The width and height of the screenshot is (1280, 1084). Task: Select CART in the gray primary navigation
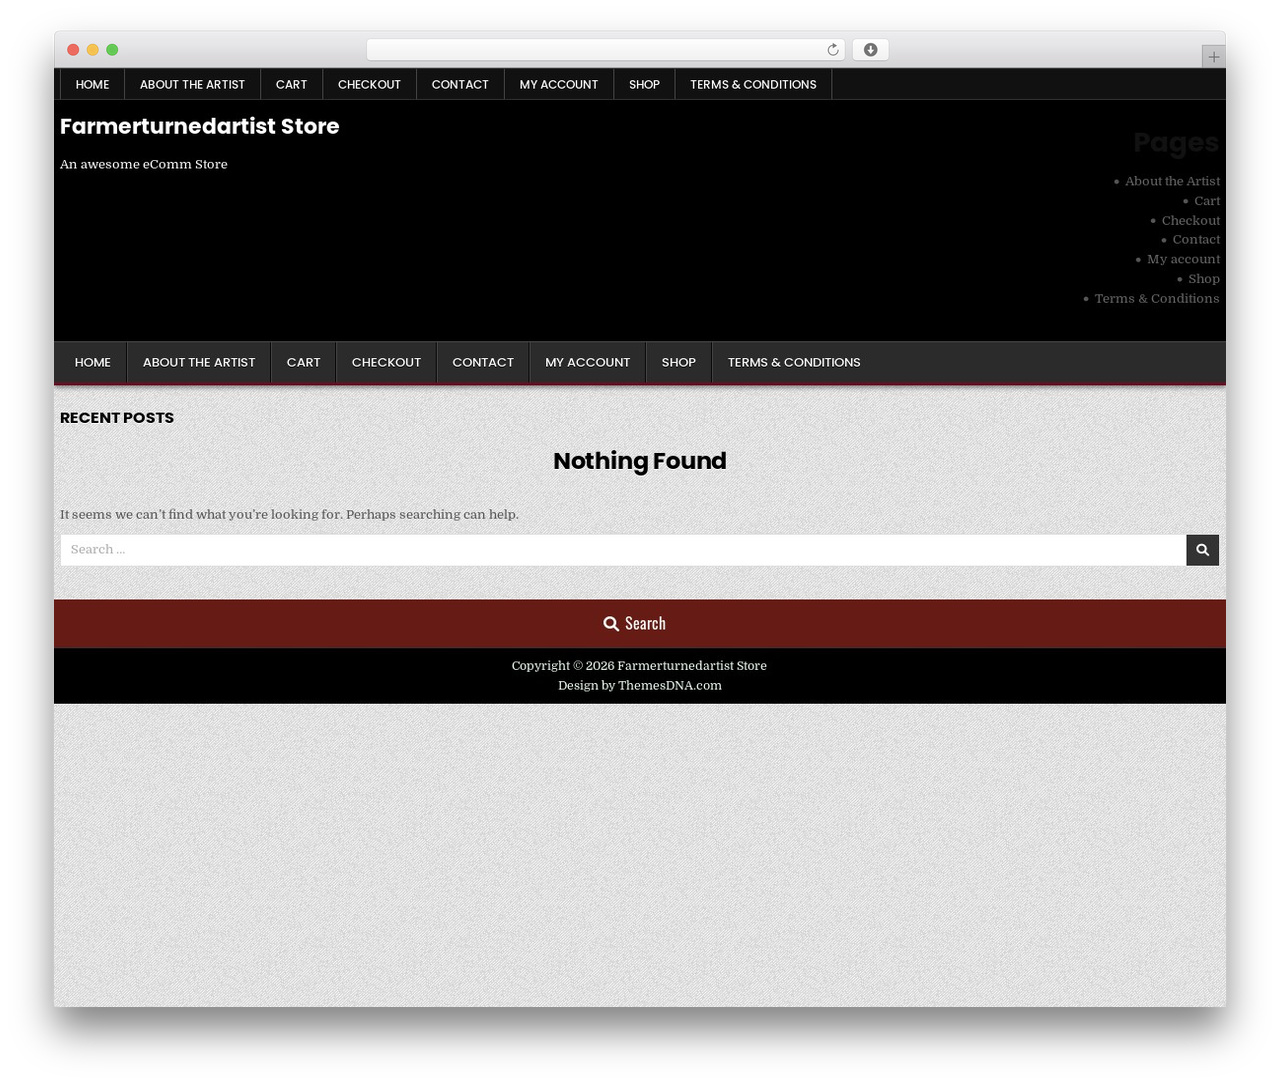pyautogui.click(x=304, y=362)
